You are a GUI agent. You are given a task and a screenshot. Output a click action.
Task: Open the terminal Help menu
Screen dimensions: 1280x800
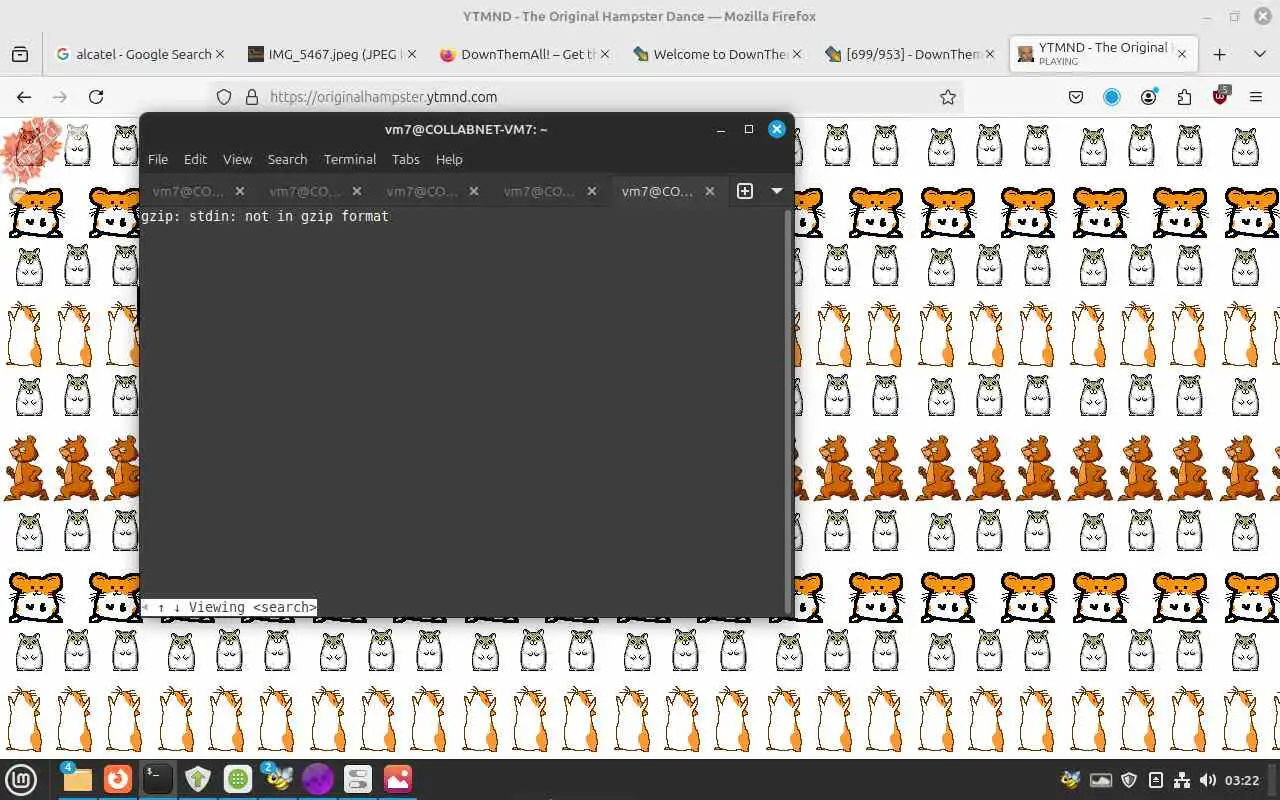pos(449,159)
